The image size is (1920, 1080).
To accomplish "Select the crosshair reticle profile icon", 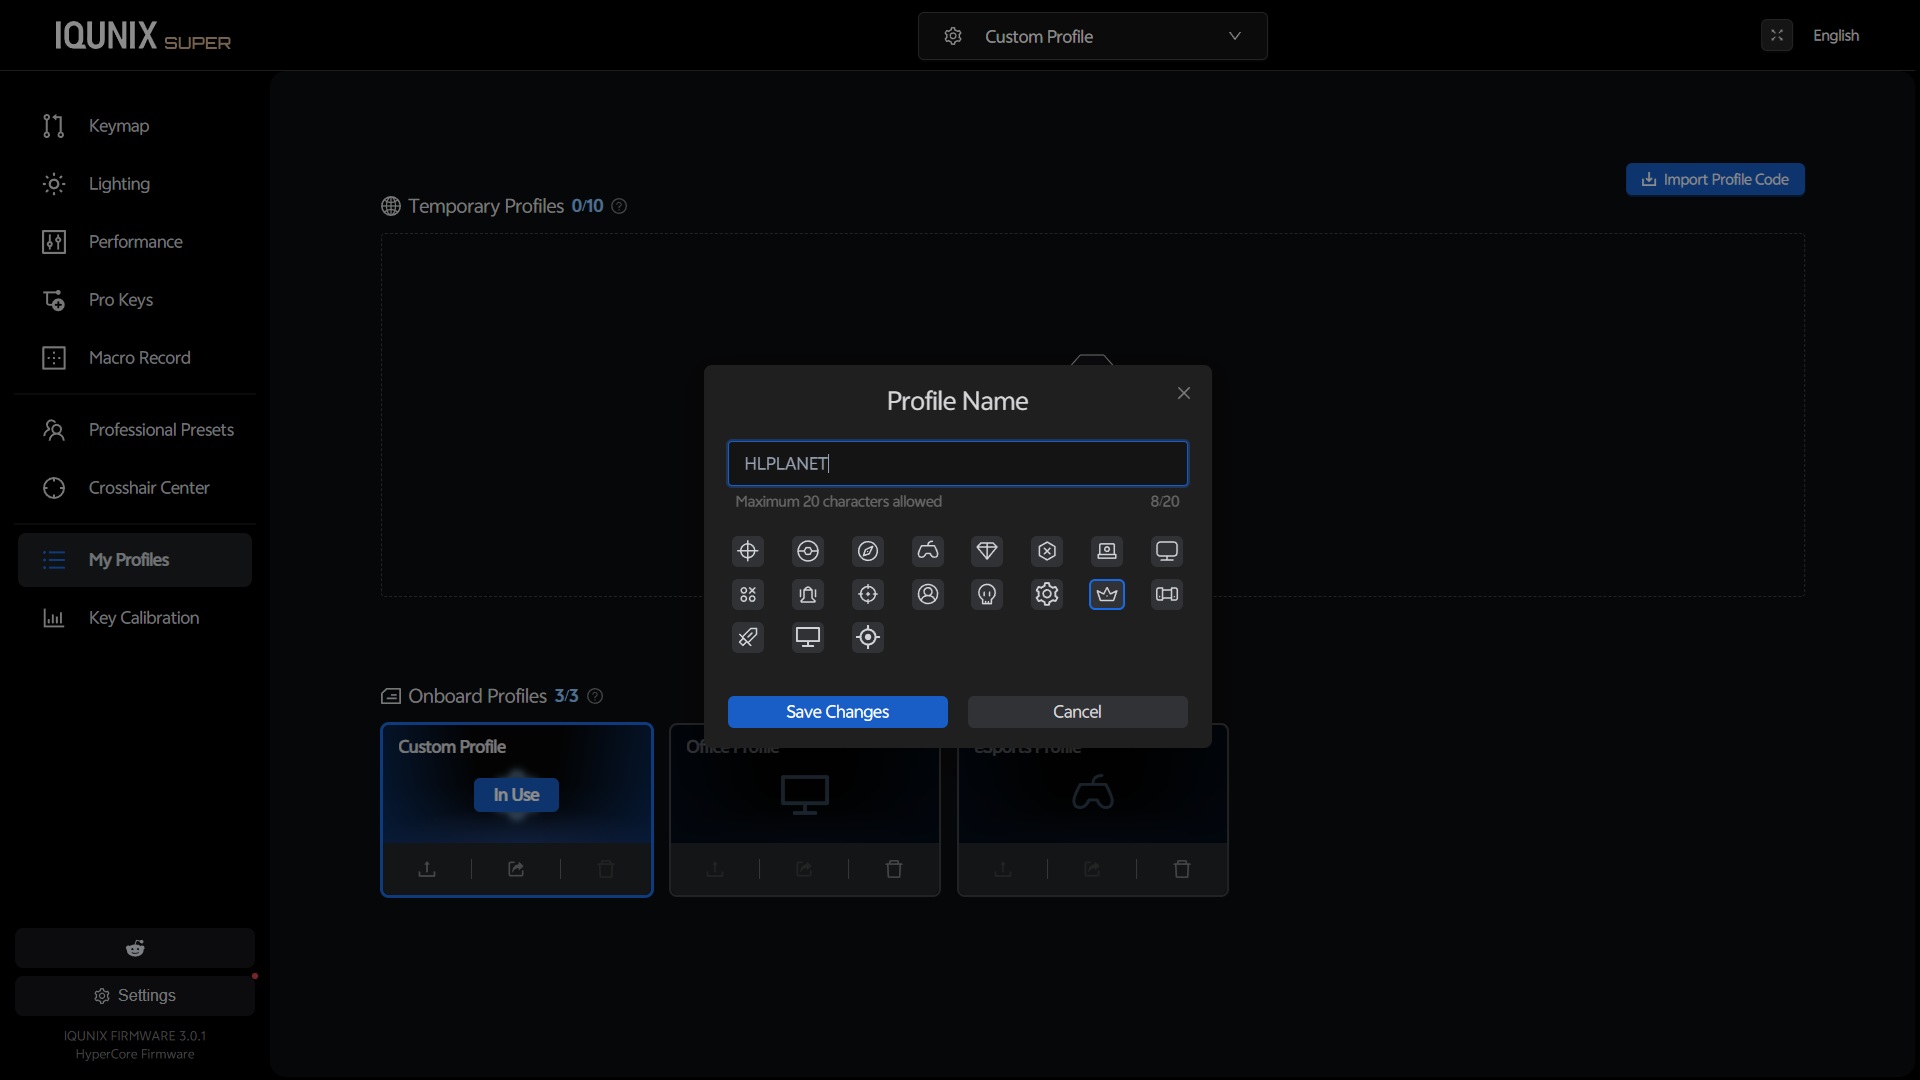I will (748, 551).
